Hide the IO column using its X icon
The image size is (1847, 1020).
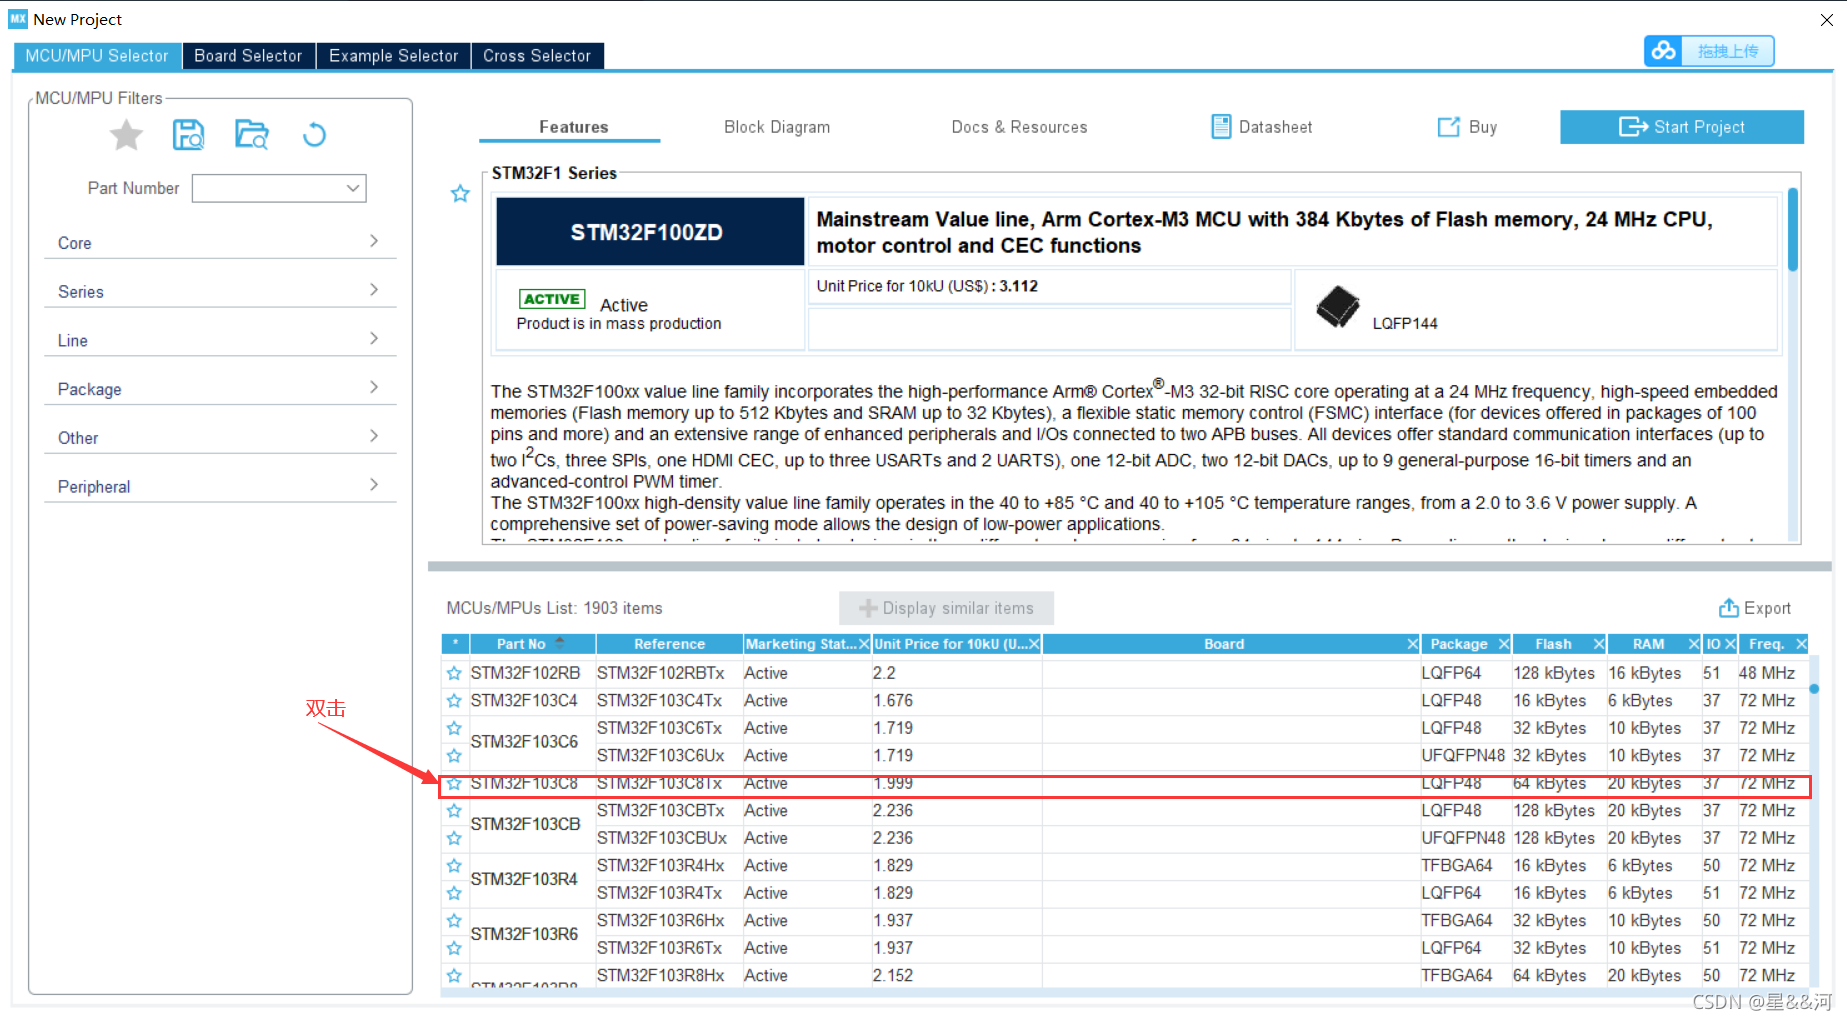pyautogui.click(x=1730, y=644)
